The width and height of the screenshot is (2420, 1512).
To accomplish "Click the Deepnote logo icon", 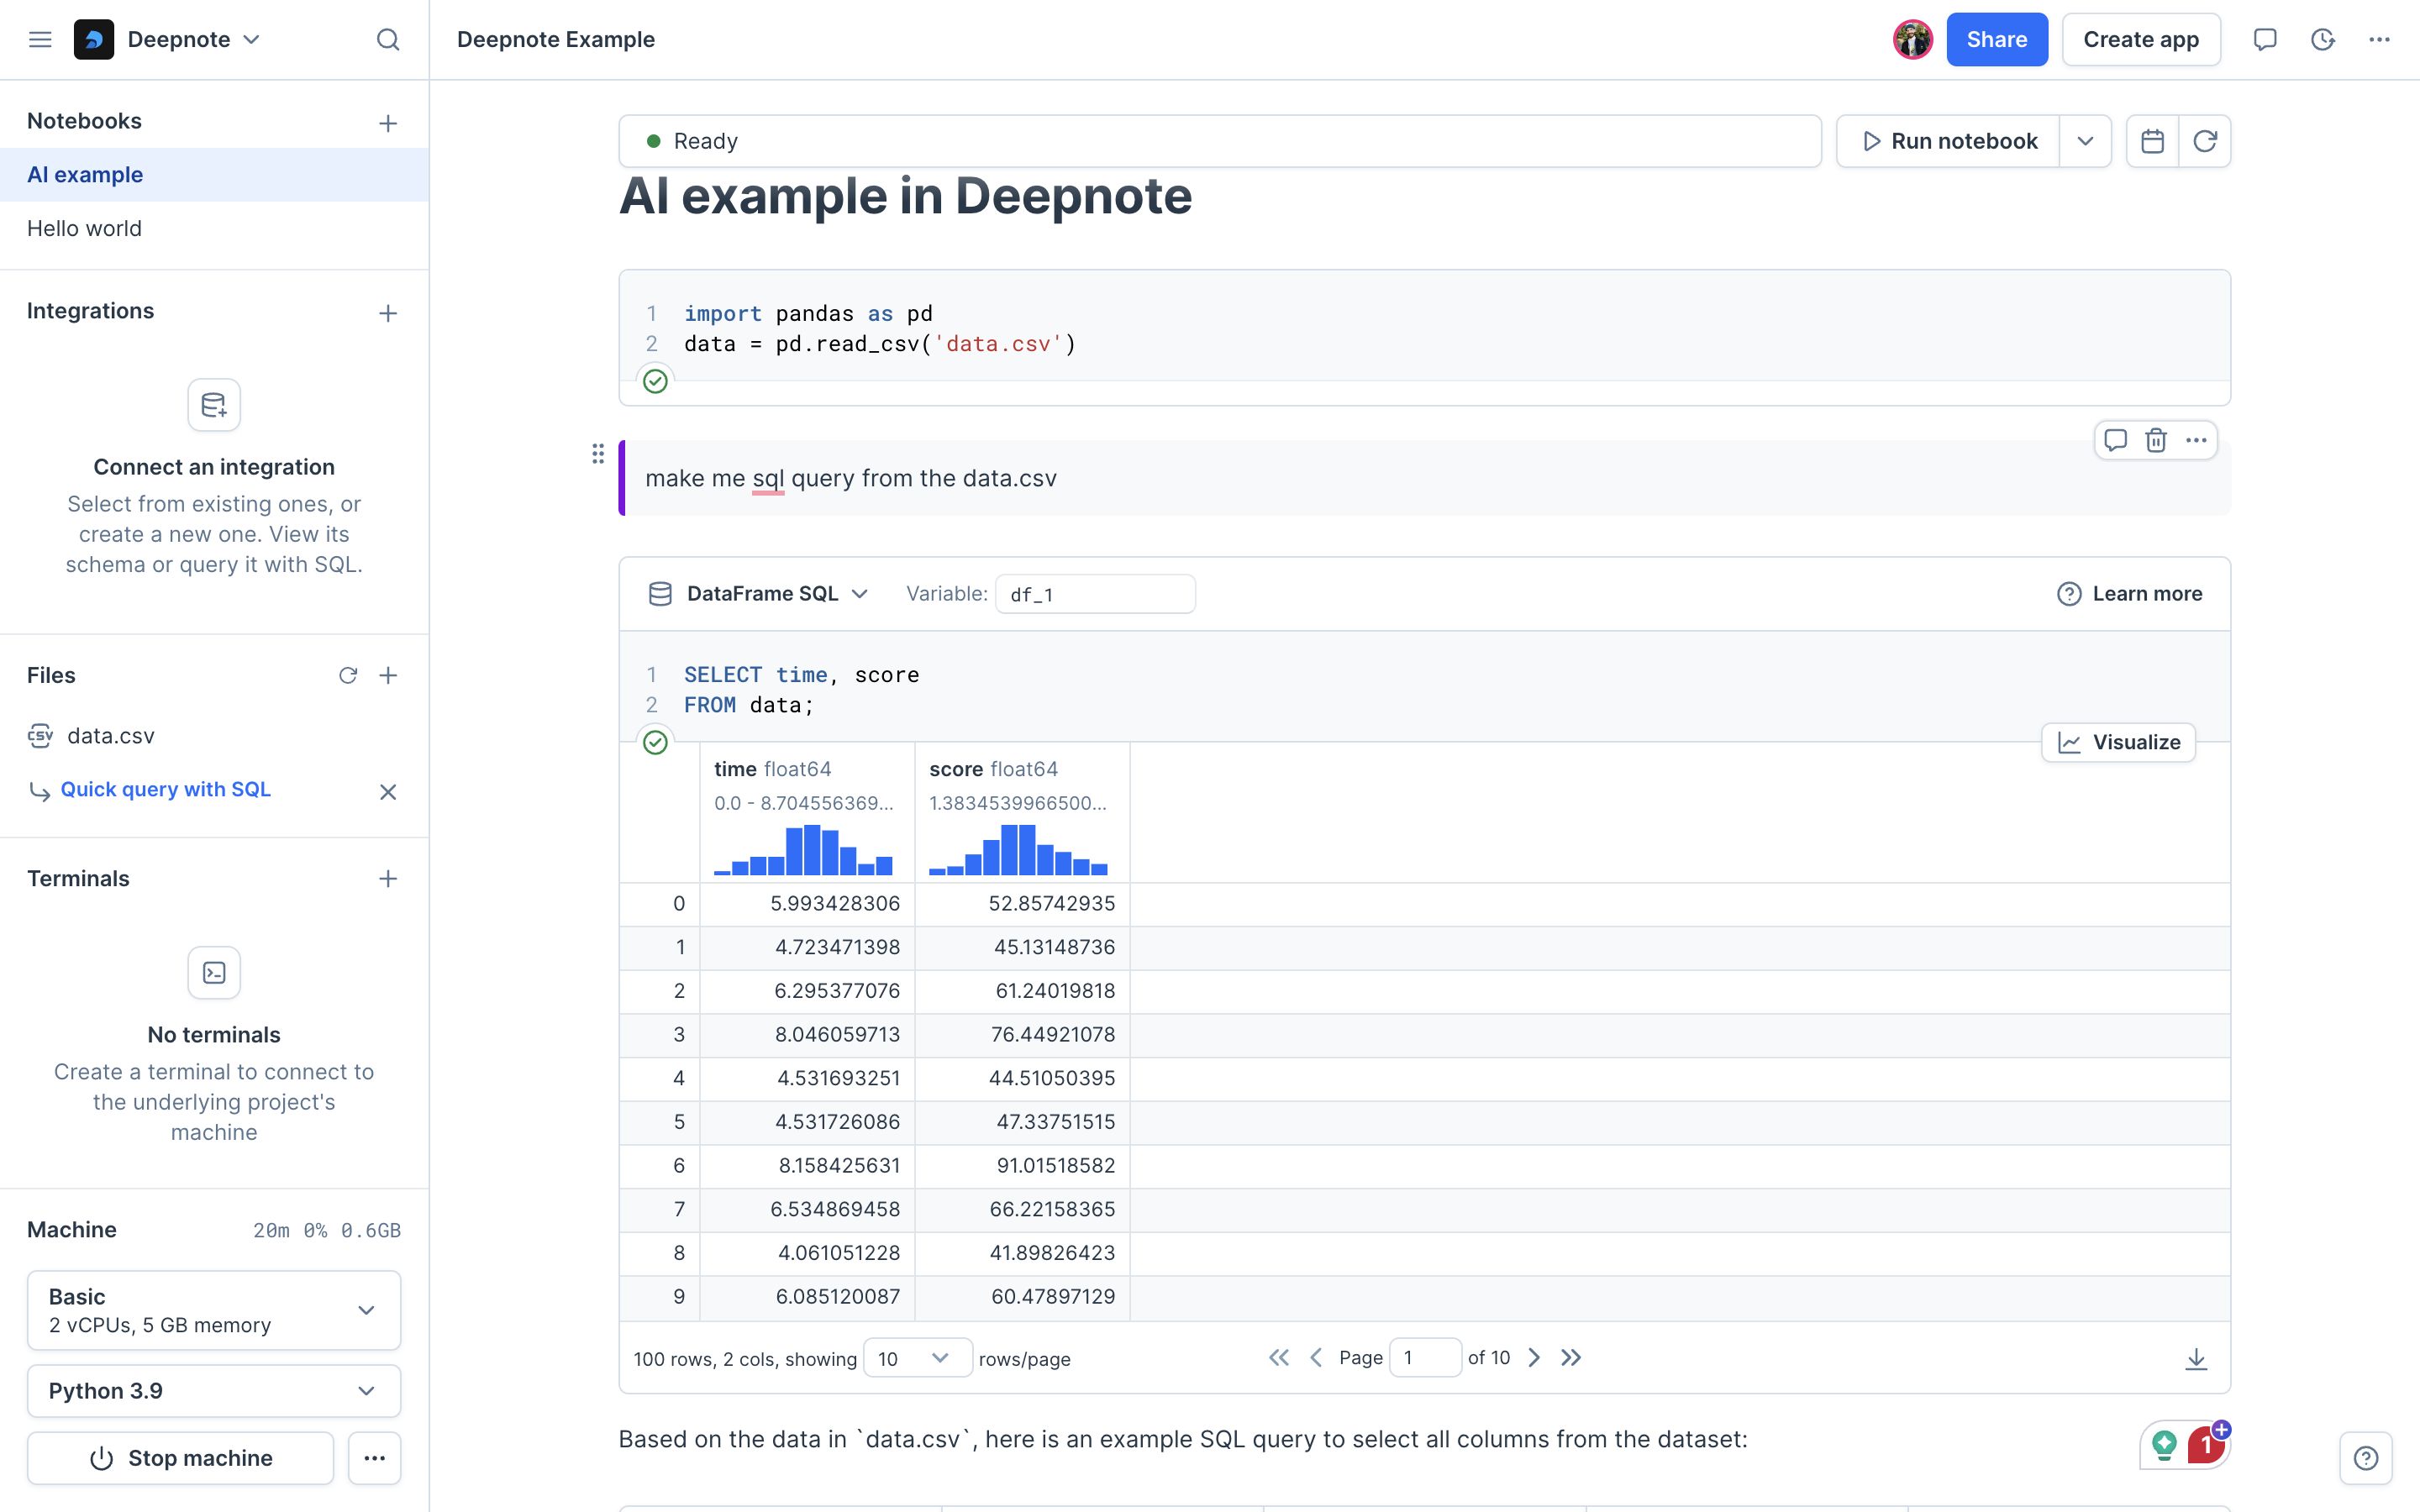I will pos(94,39).
